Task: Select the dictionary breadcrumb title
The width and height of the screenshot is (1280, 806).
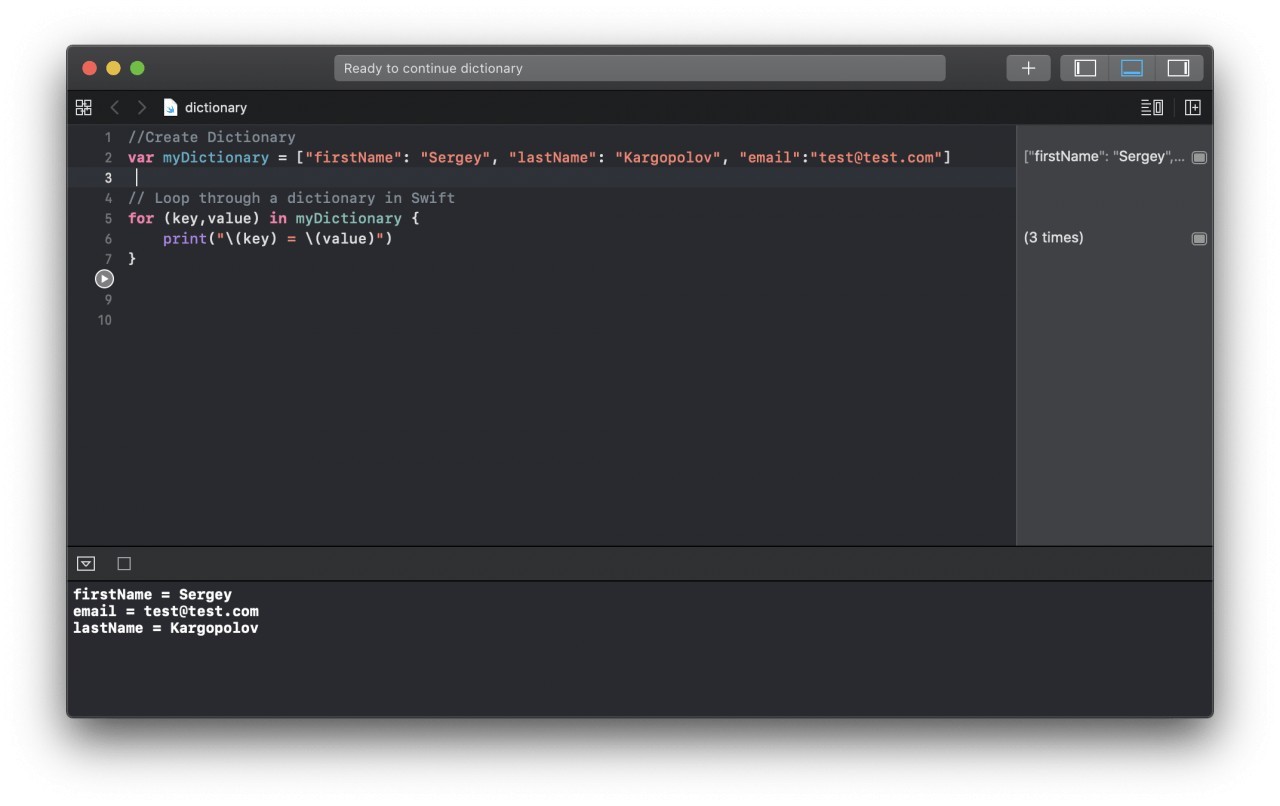Action: pos(216,108)
